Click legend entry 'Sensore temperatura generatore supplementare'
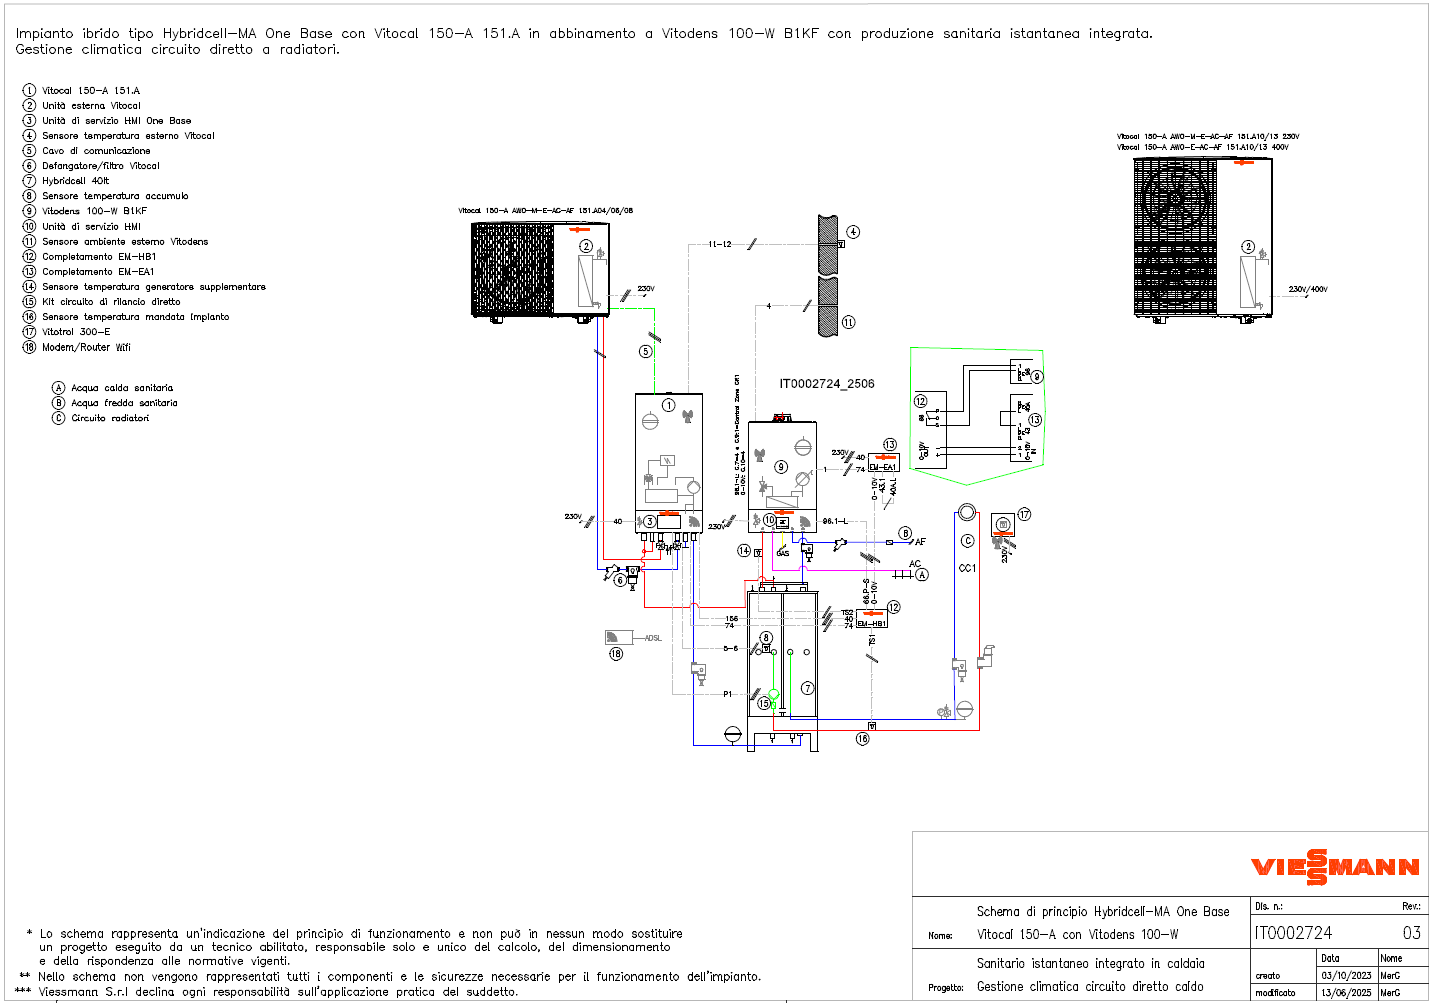Screen dimensions: 1433x1003 [154, 286]
